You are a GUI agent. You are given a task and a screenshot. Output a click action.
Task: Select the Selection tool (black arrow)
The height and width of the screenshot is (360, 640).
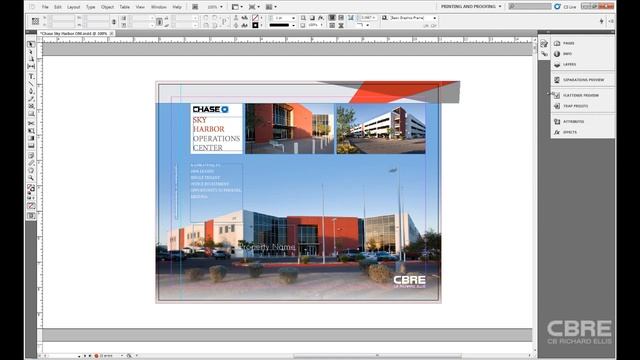click(x=31, y=44)
